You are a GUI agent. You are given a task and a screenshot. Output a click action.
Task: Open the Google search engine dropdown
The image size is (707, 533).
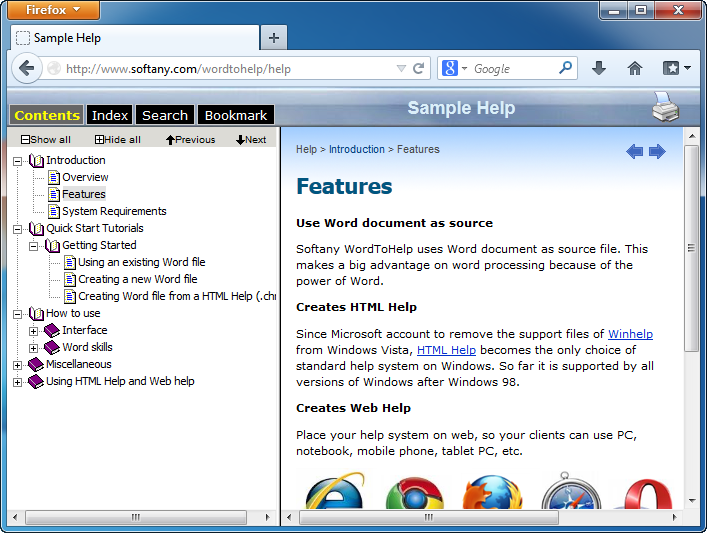pos(455,69)
